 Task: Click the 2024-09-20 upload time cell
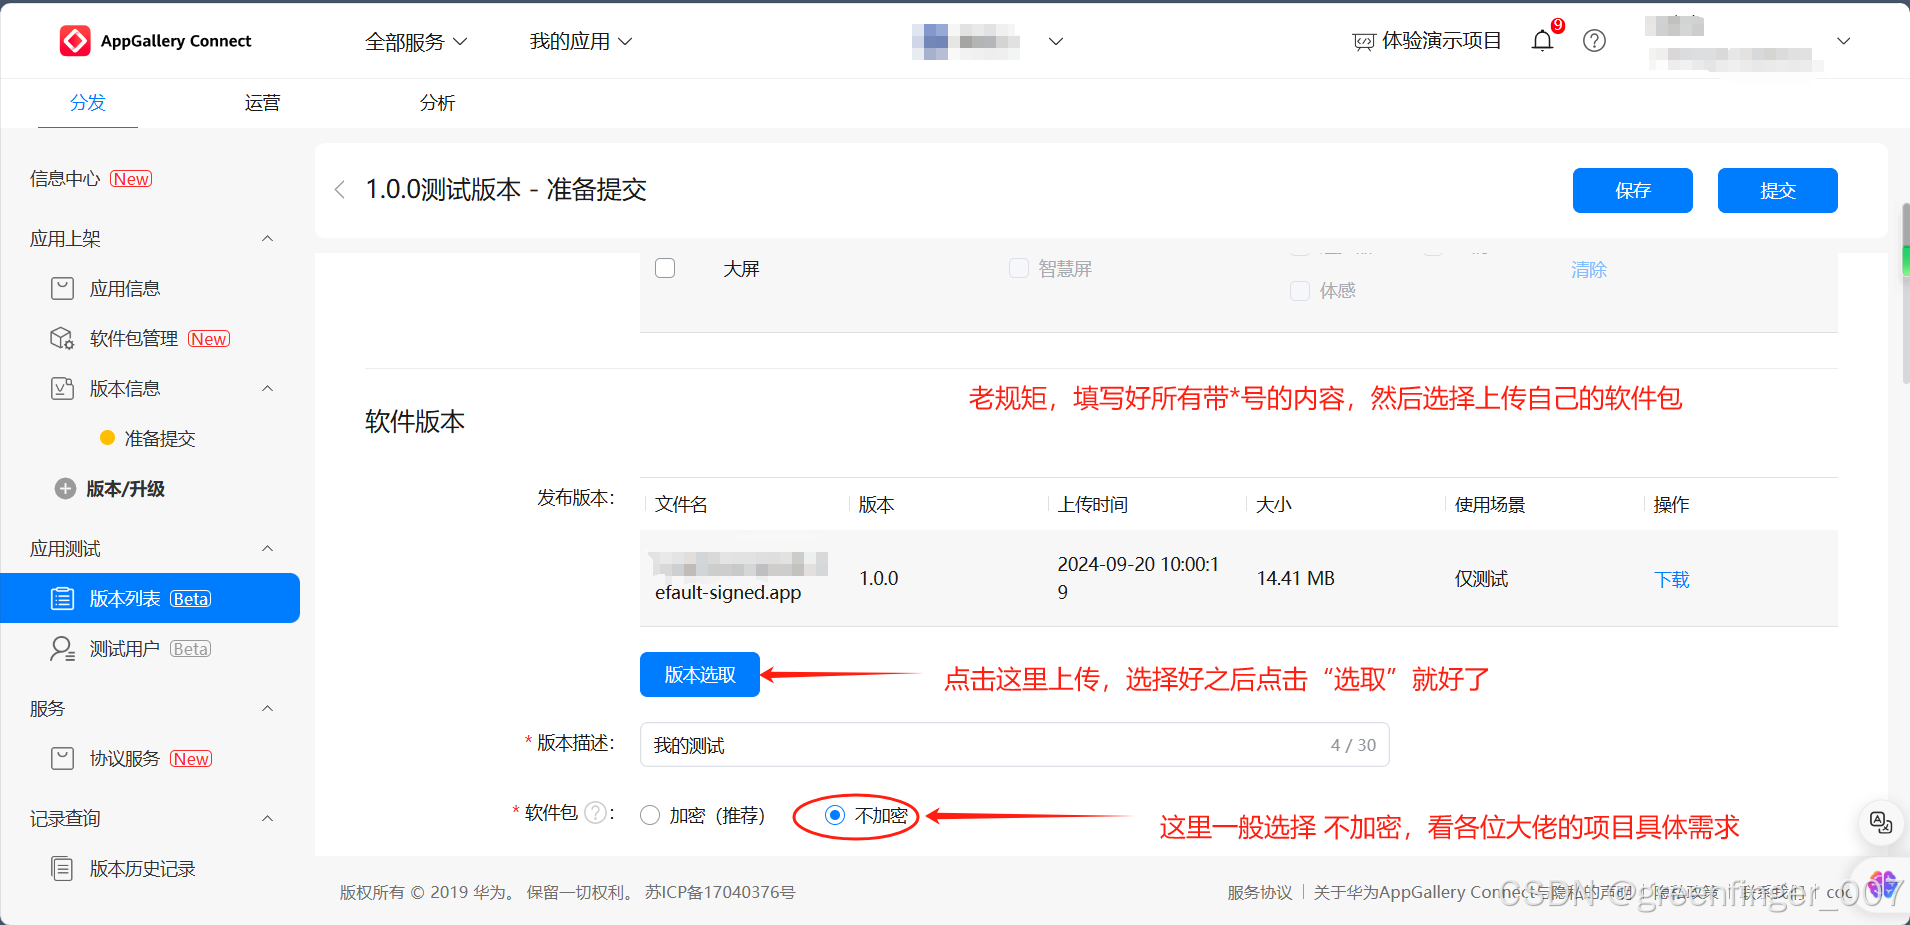pyautogui.click(x=1138, y=578)
